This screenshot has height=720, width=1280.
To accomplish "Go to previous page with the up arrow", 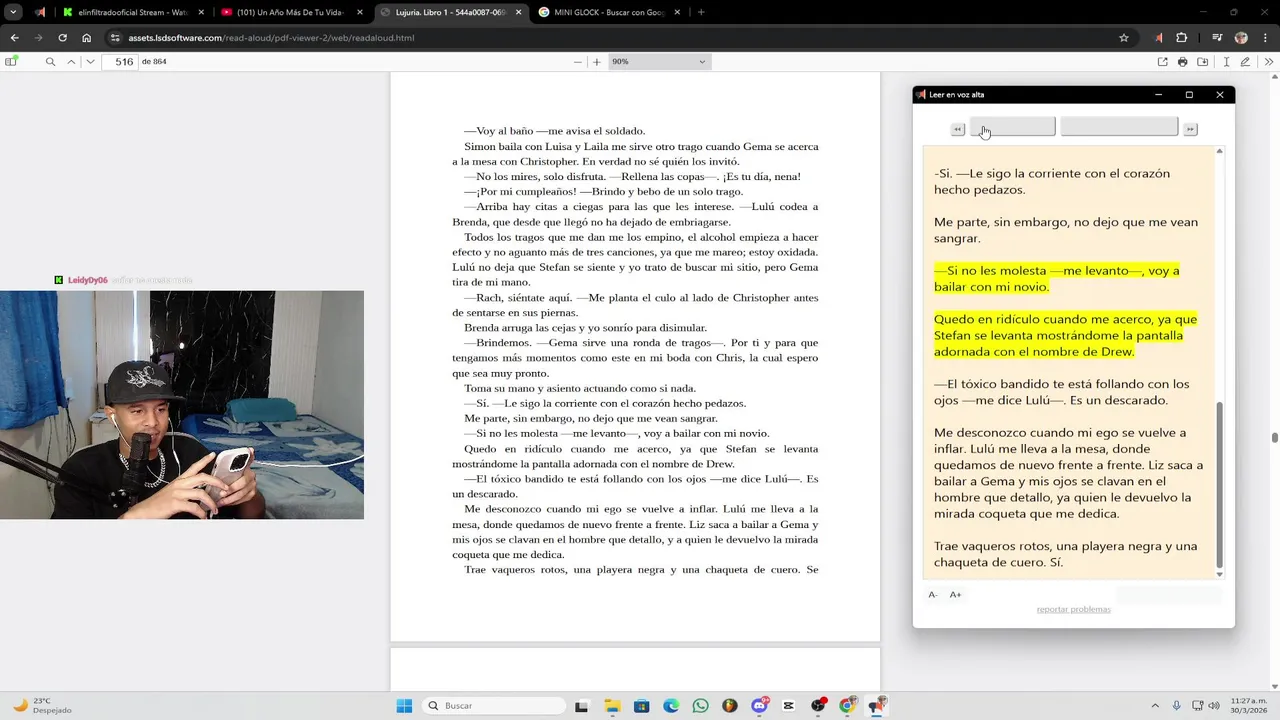I will [x=71, y=62].
